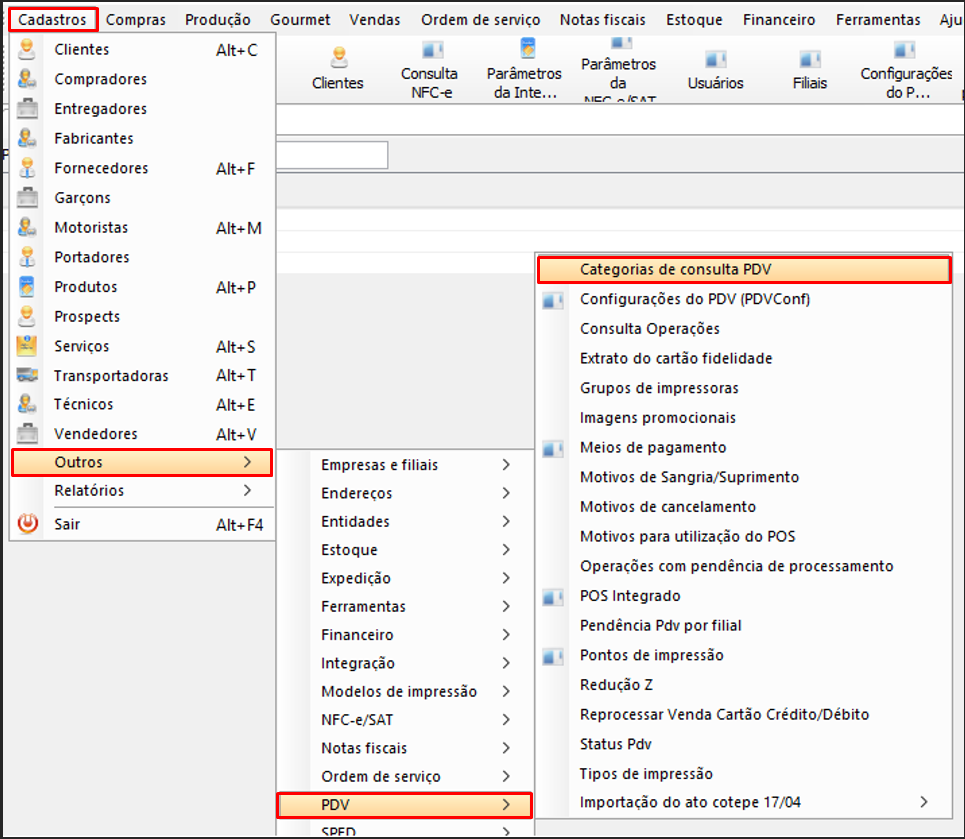
Task: Click the Consulta NFC-e toolbar icon
Action: [432, 50]
